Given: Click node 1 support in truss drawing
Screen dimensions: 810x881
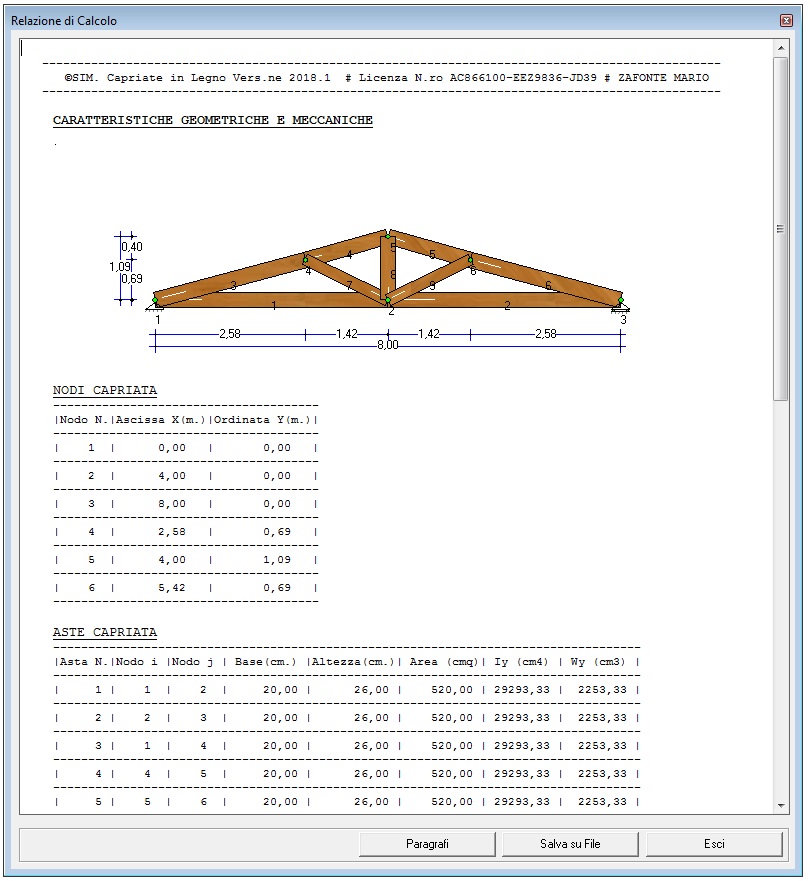Looking at the screenshot, I should 155,305.
